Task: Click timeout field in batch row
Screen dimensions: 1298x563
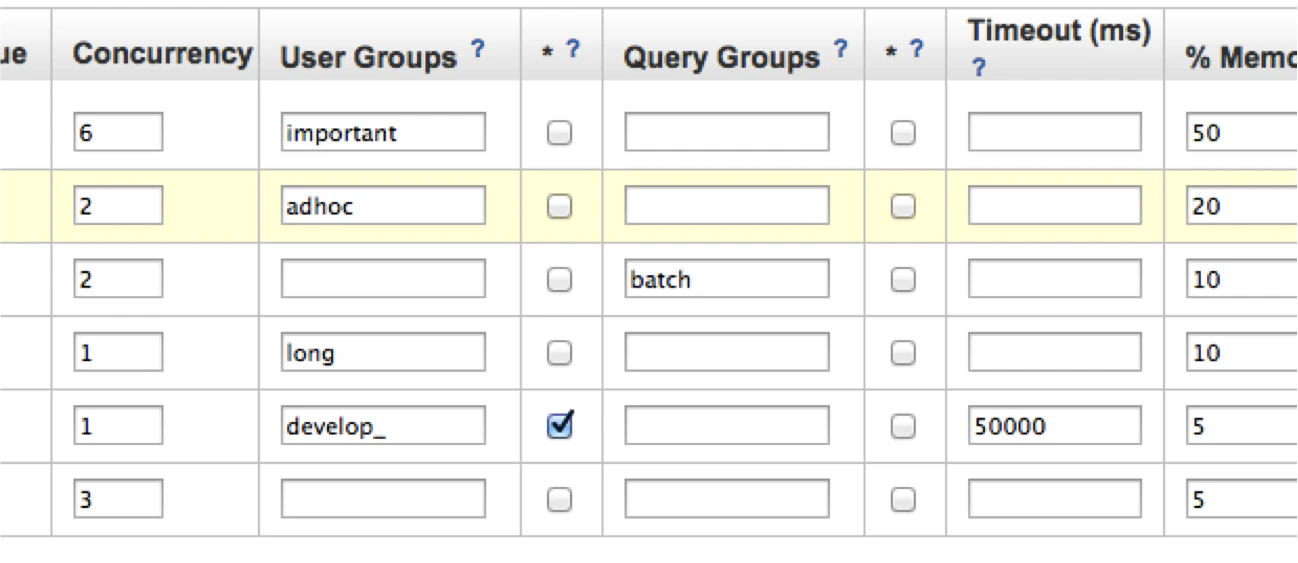Action: tap(1055, 279)
